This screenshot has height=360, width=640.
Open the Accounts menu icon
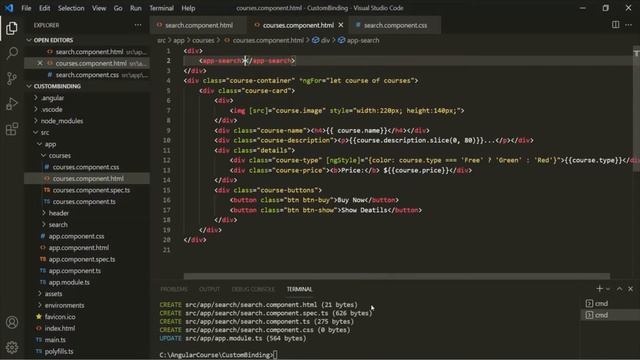point(12,322)
